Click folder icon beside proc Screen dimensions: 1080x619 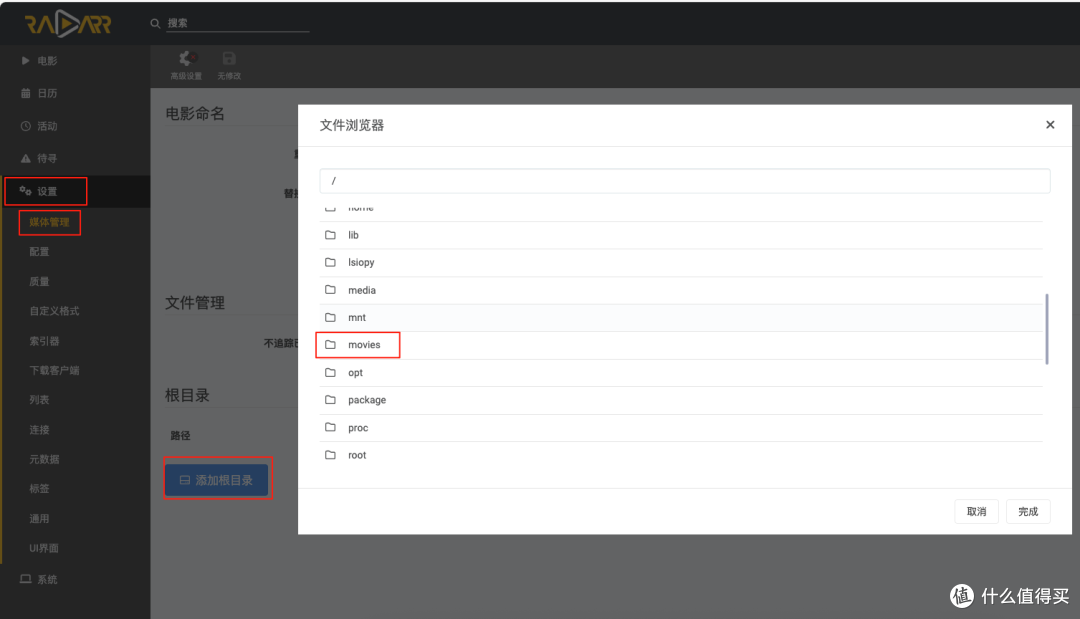point(331,428)
